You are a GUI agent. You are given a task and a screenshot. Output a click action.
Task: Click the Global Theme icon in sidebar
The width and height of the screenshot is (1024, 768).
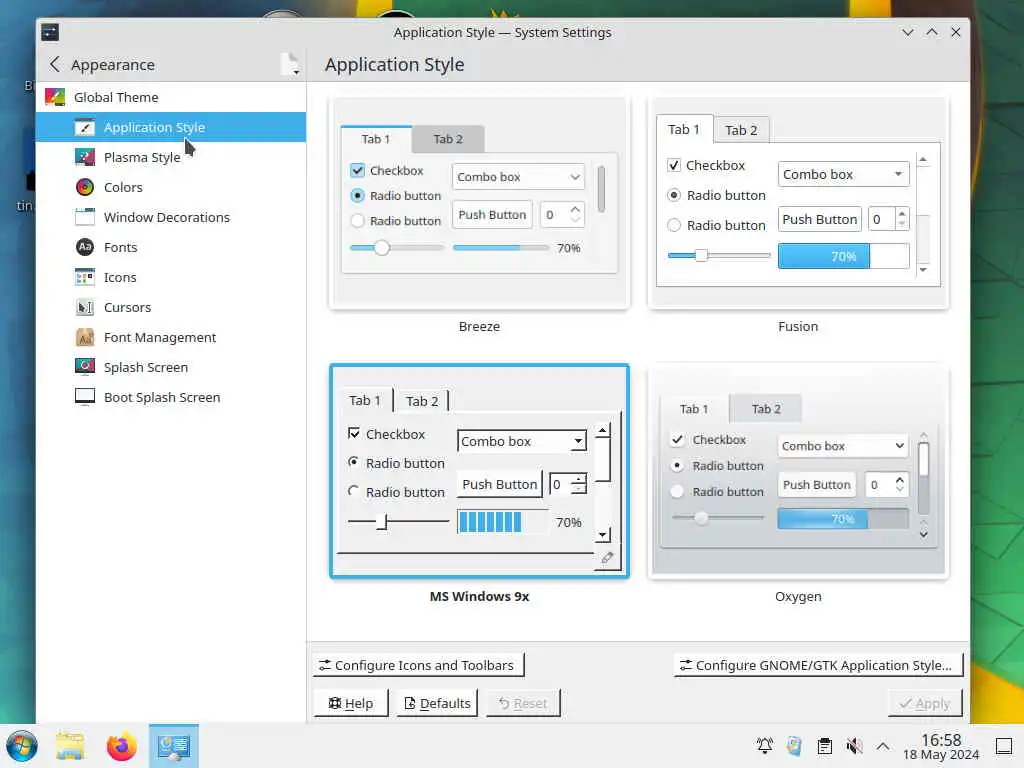tap(55, 97)
